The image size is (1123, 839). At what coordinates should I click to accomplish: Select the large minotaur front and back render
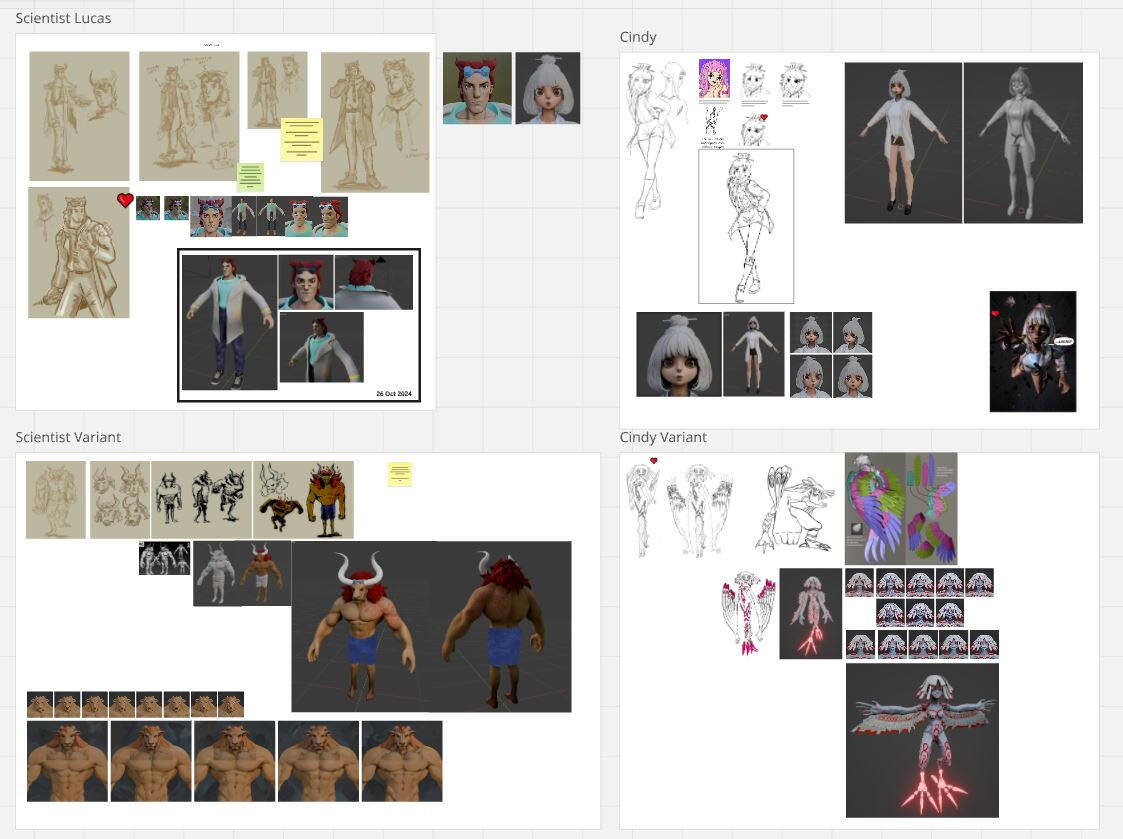[431, 627]
